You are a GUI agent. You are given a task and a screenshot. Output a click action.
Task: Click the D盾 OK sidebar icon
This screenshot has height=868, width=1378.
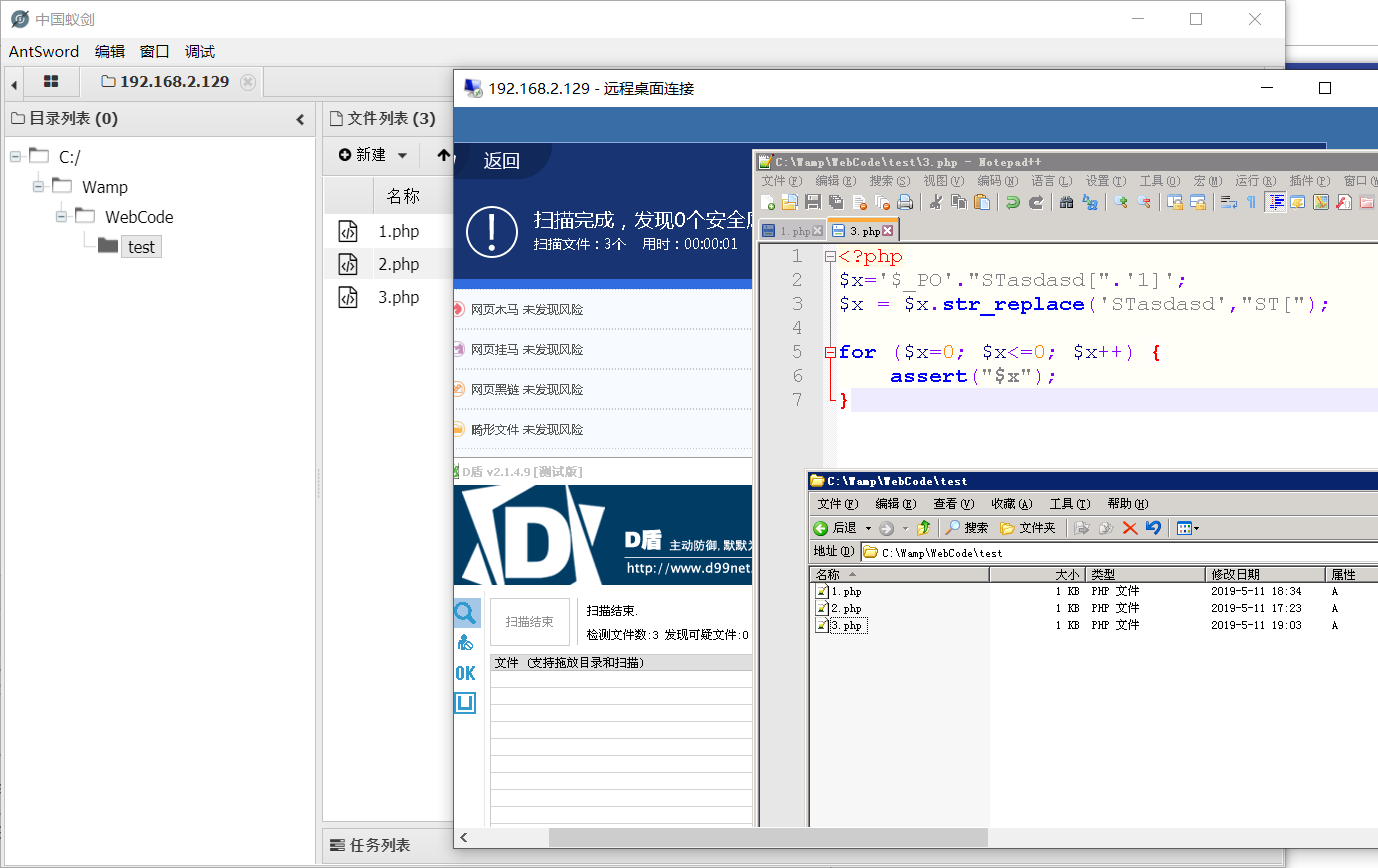465,673
